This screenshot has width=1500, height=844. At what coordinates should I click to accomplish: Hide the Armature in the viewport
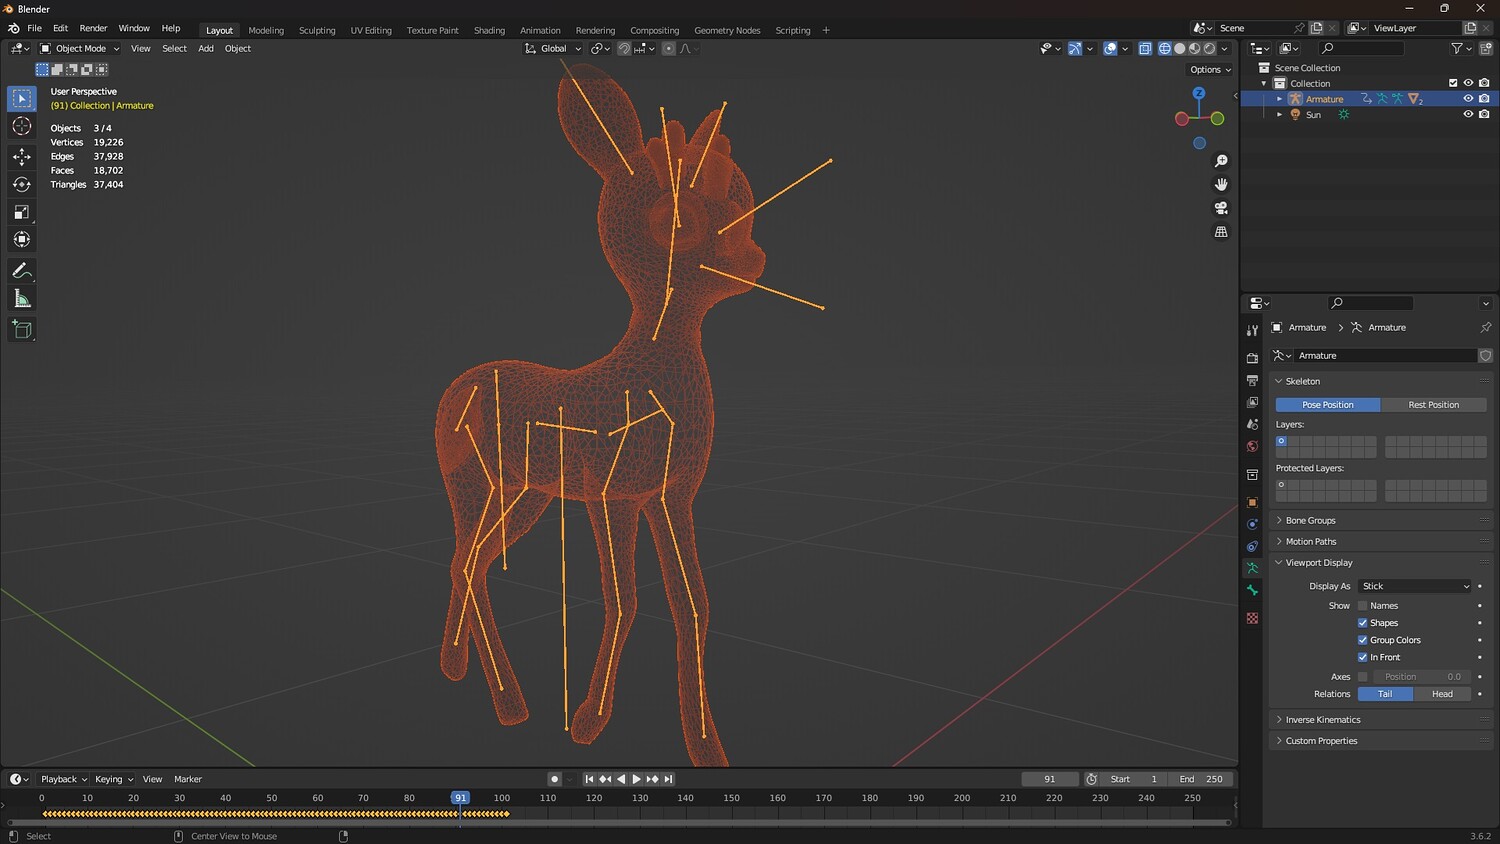pos(1468,99)
